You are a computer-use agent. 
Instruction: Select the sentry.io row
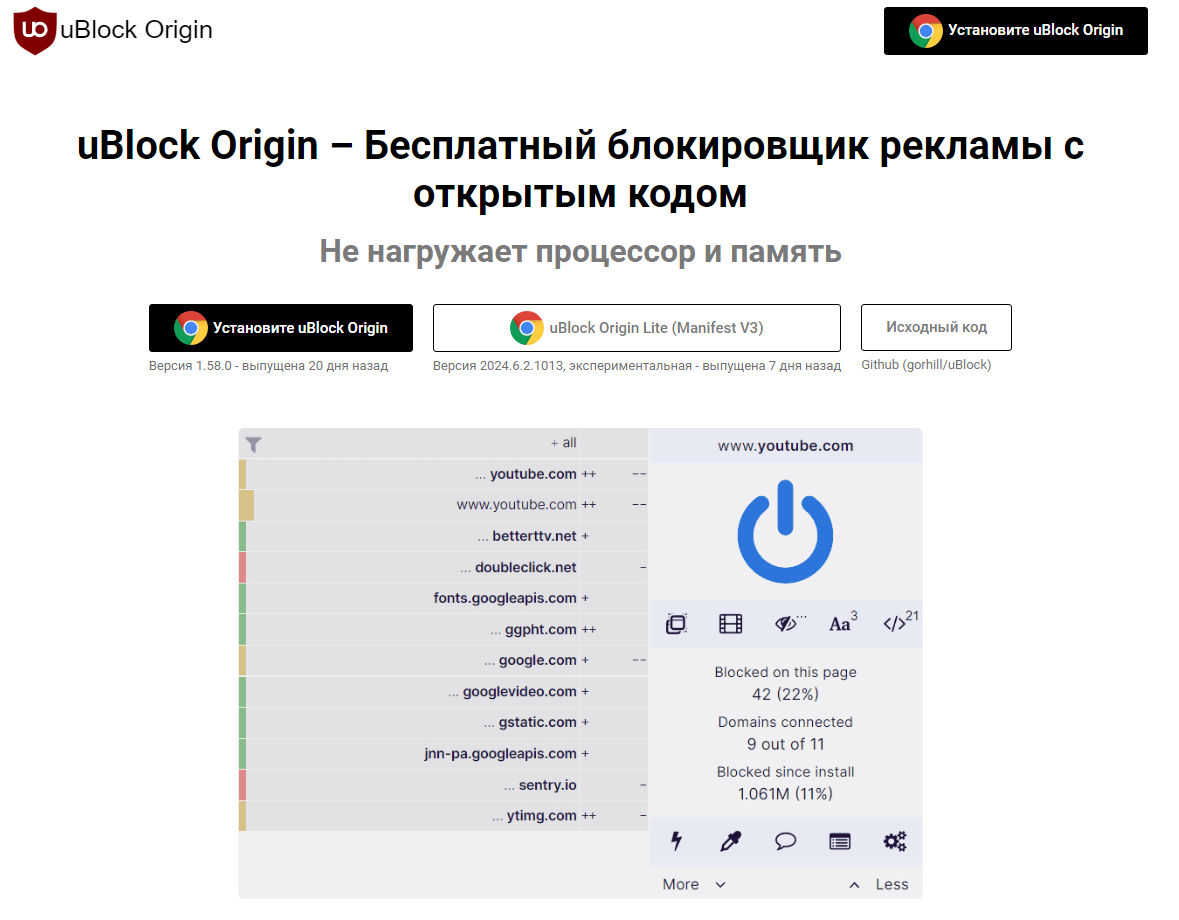pos(444,785)
